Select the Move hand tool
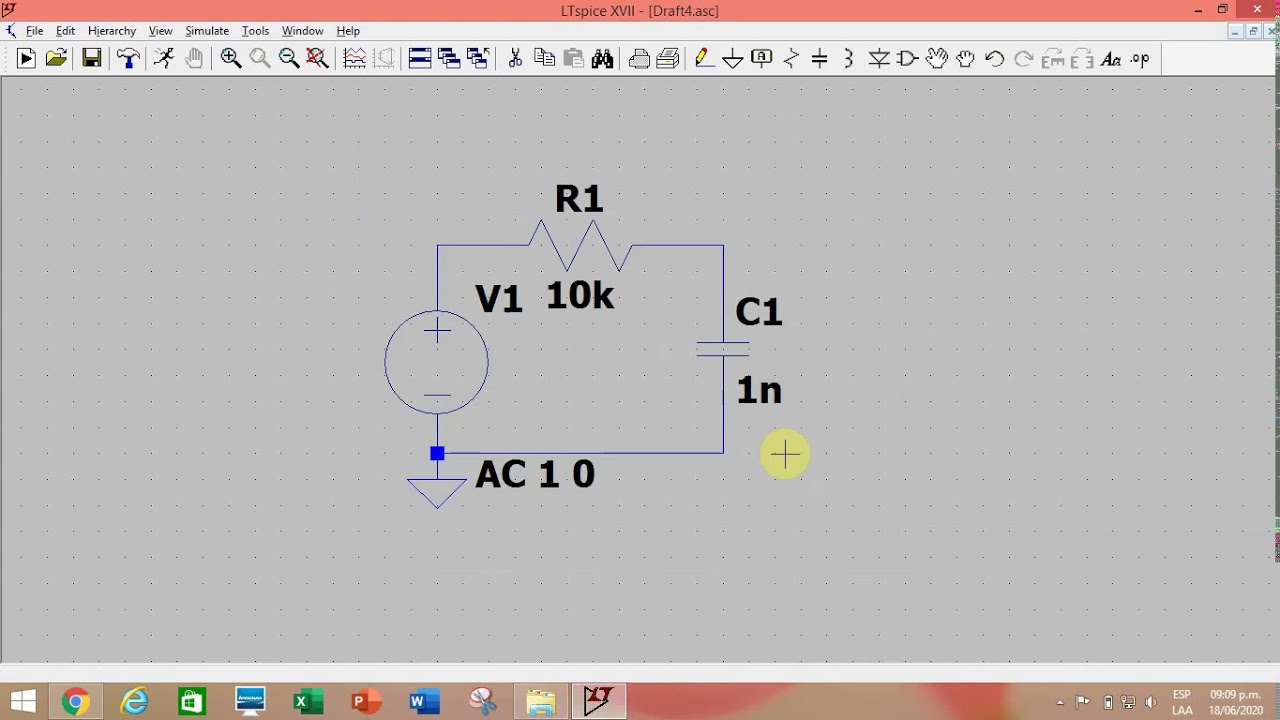Image resolution: width=1280 pixels, height=720 pixels. tap(937, 59)
